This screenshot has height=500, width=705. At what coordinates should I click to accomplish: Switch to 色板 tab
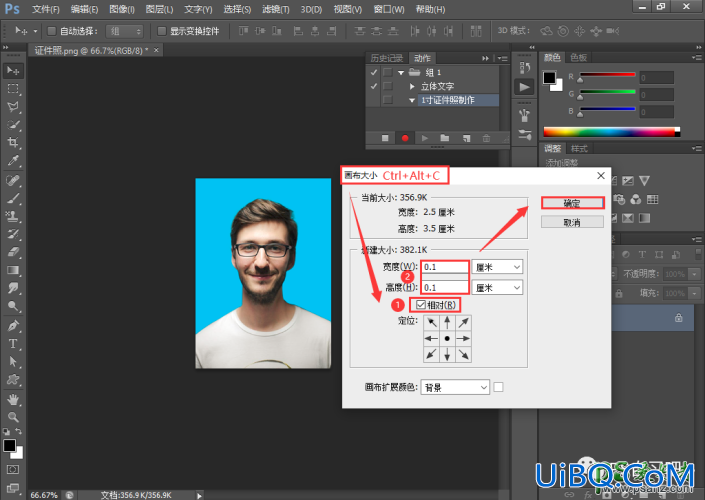coord(579,57)
